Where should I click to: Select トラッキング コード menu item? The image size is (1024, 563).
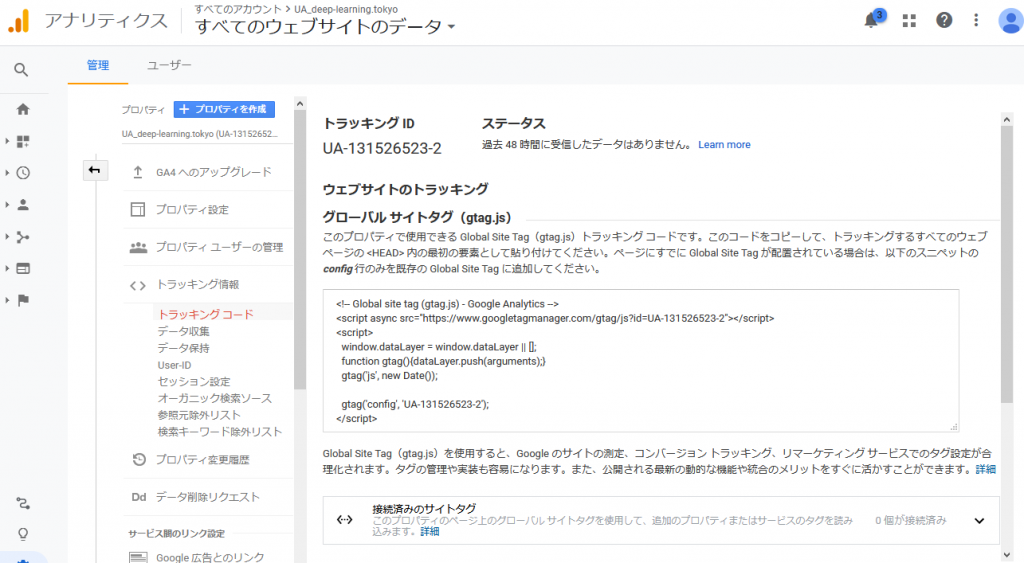[x=206, y=314]
